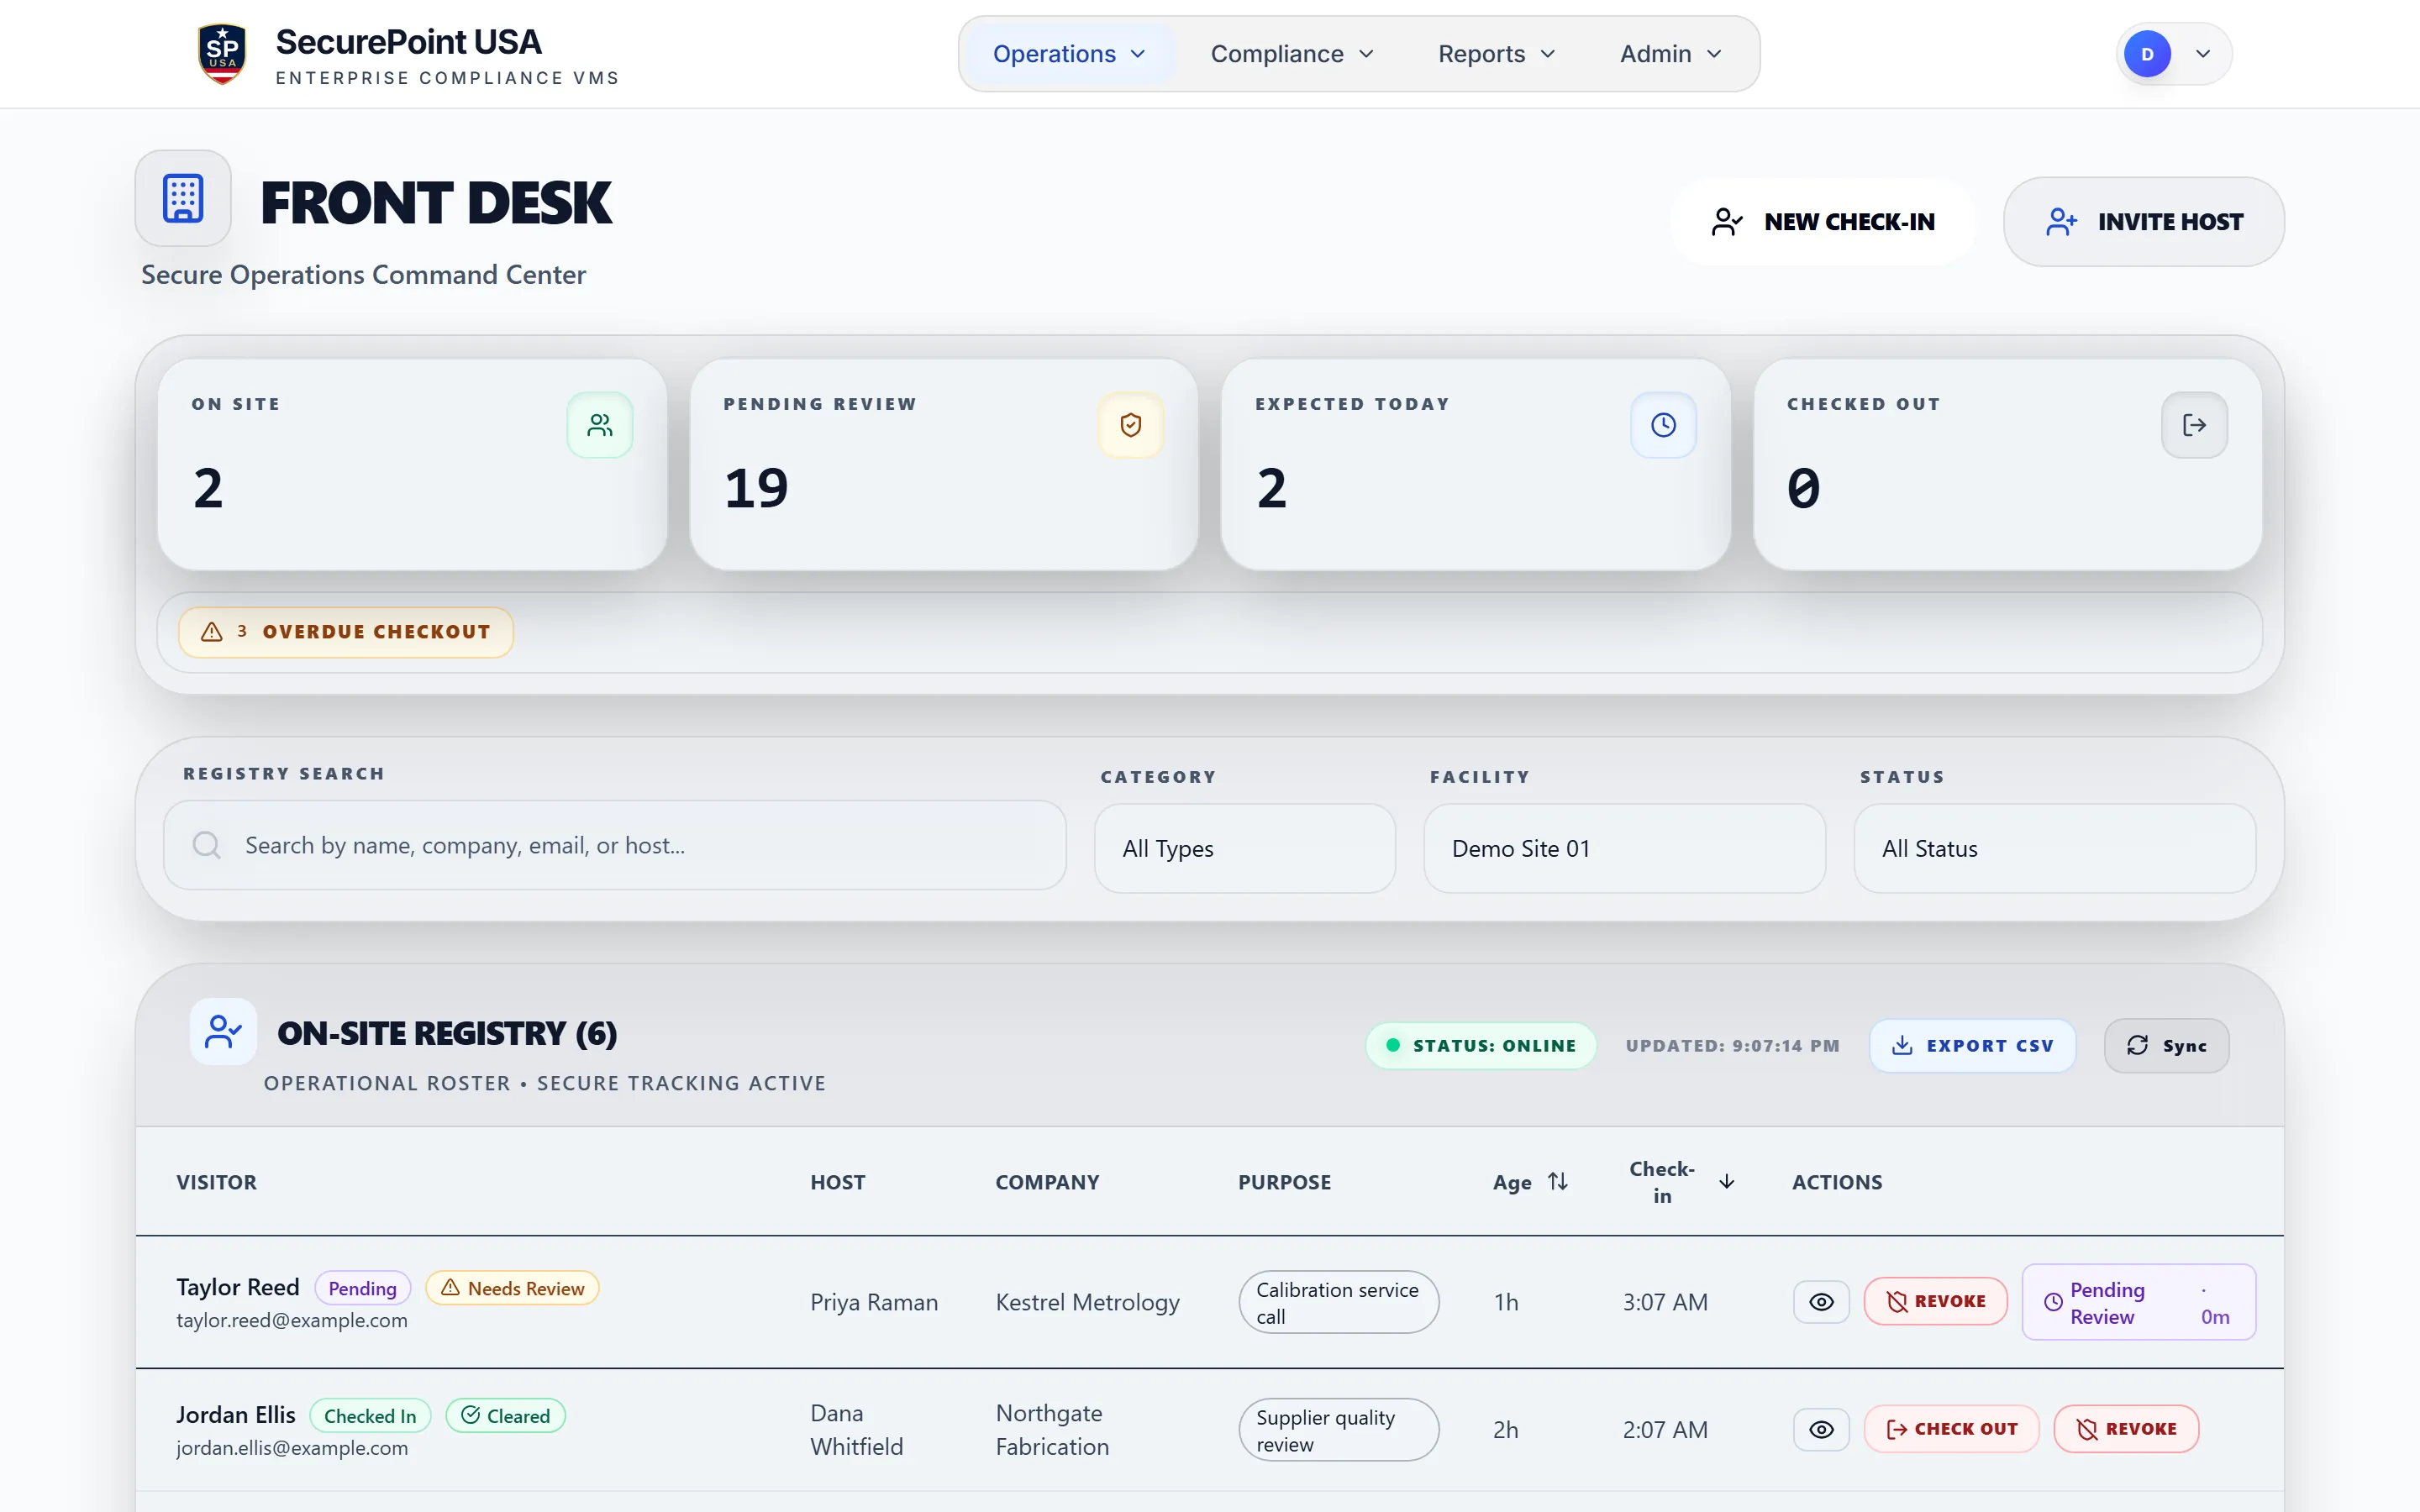2420x1512 pixels.
Task: Click the Sync button
Action: pos(2166,1046)
